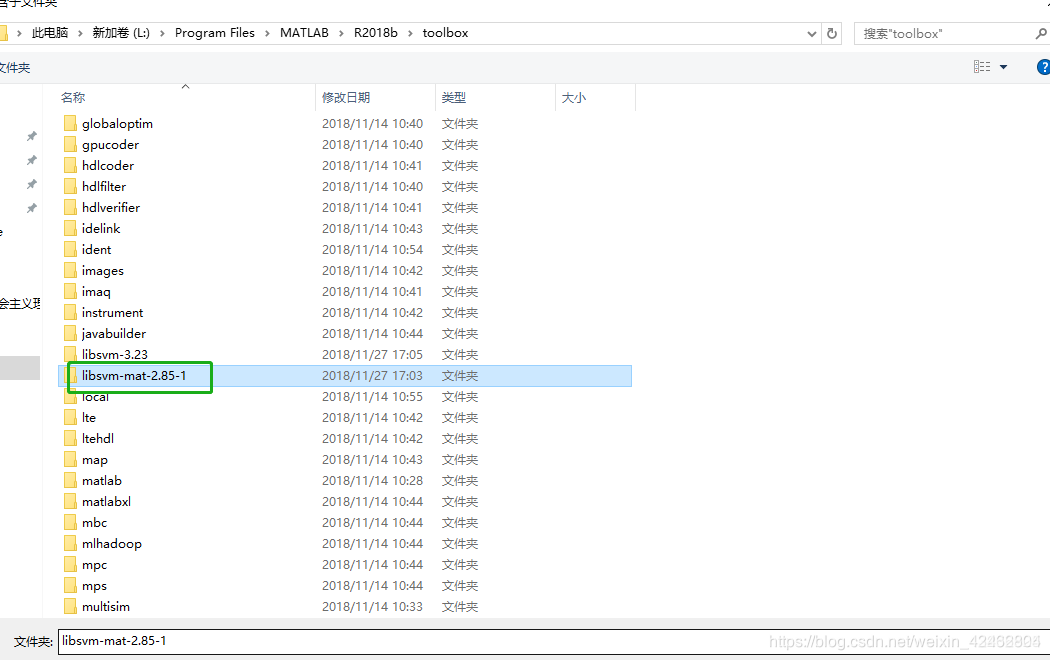Select the hdlfilter folder icon
Screen dimensions: 1050x660
(x=70, y=186)
